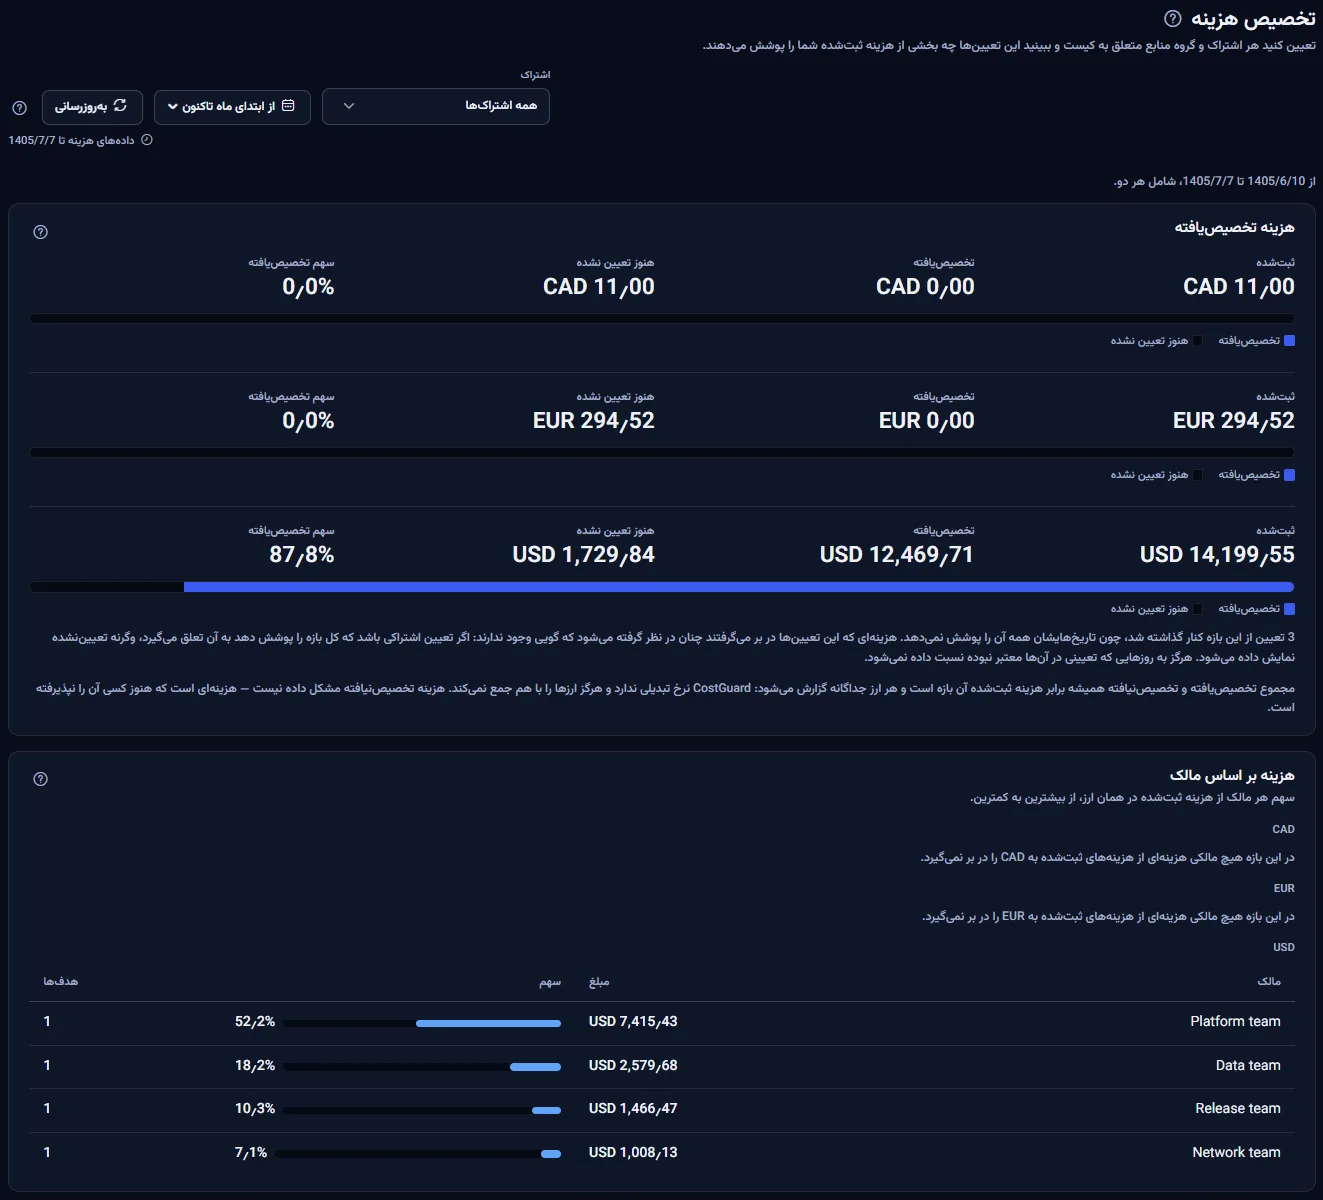Click the سهم column header
The height and width of the screenshot is (1200, 1323).
click(x=550, y=982)
